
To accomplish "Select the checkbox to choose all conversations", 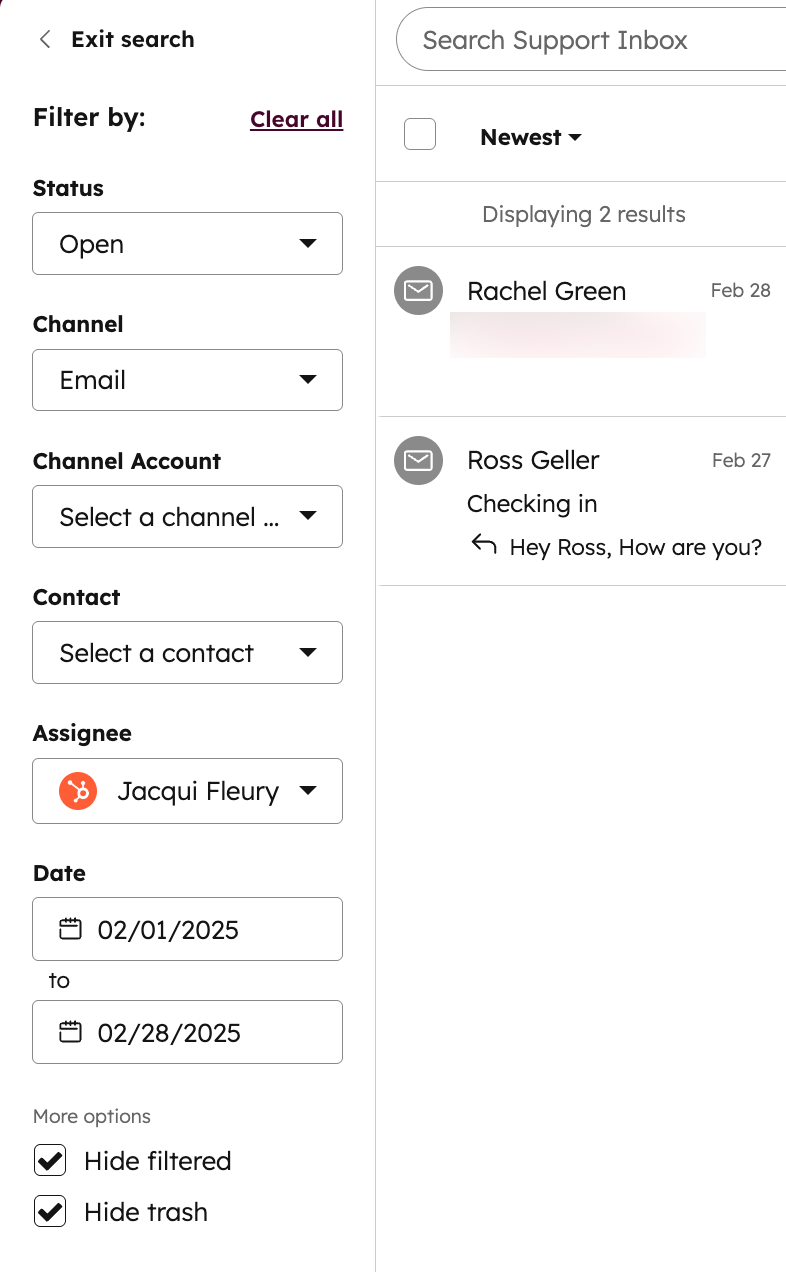I will point(420,134).
